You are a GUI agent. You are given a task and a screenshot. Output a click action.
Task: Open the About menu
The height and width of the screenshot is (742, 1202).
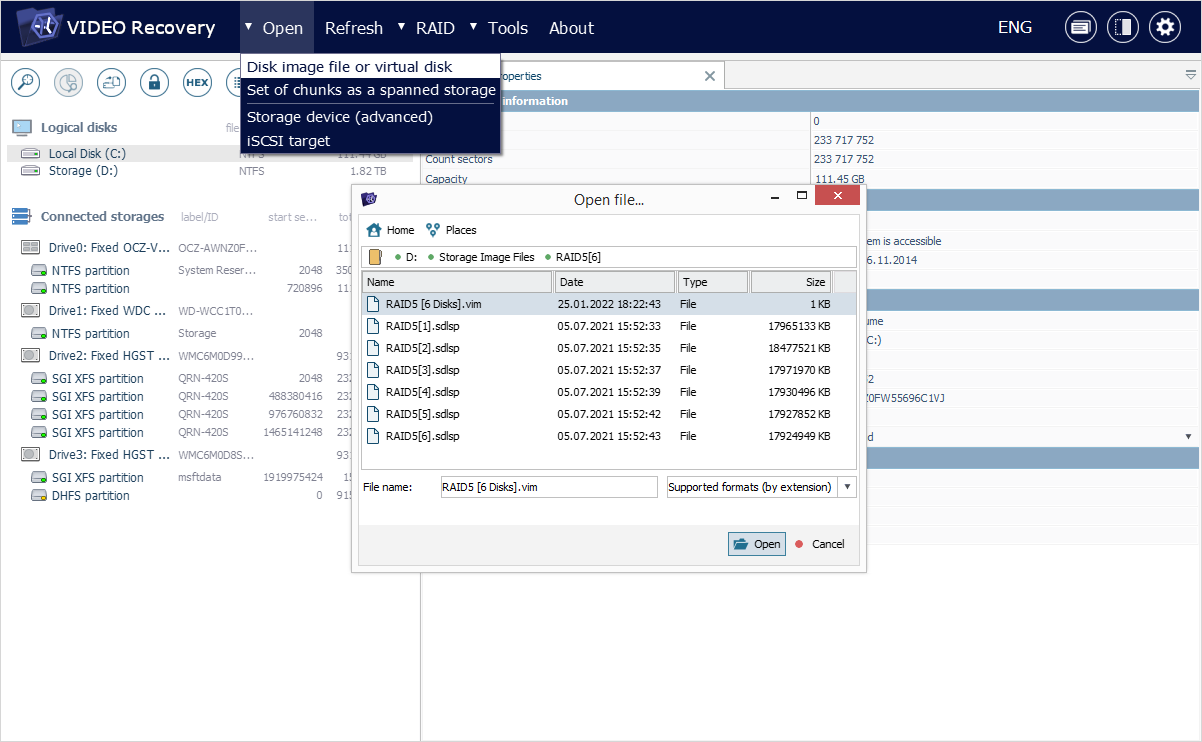[572, 28]
